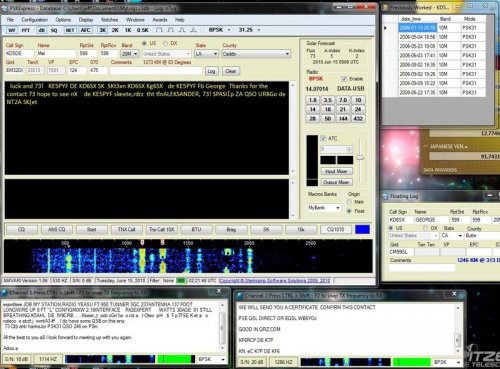
Task: Open the MyBank Macros Banks dropdown
Action: [x=338, y=208]
